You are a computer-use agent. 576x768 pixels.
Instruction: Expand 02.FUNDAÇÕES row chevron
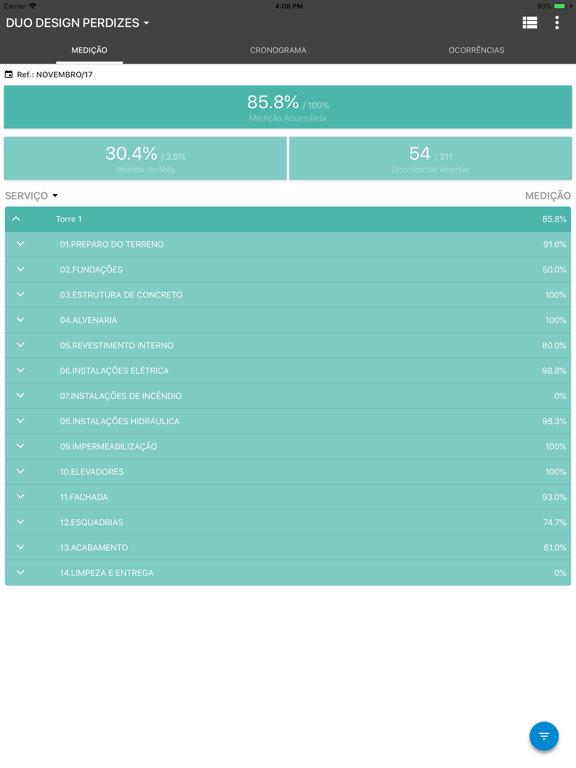21,269
